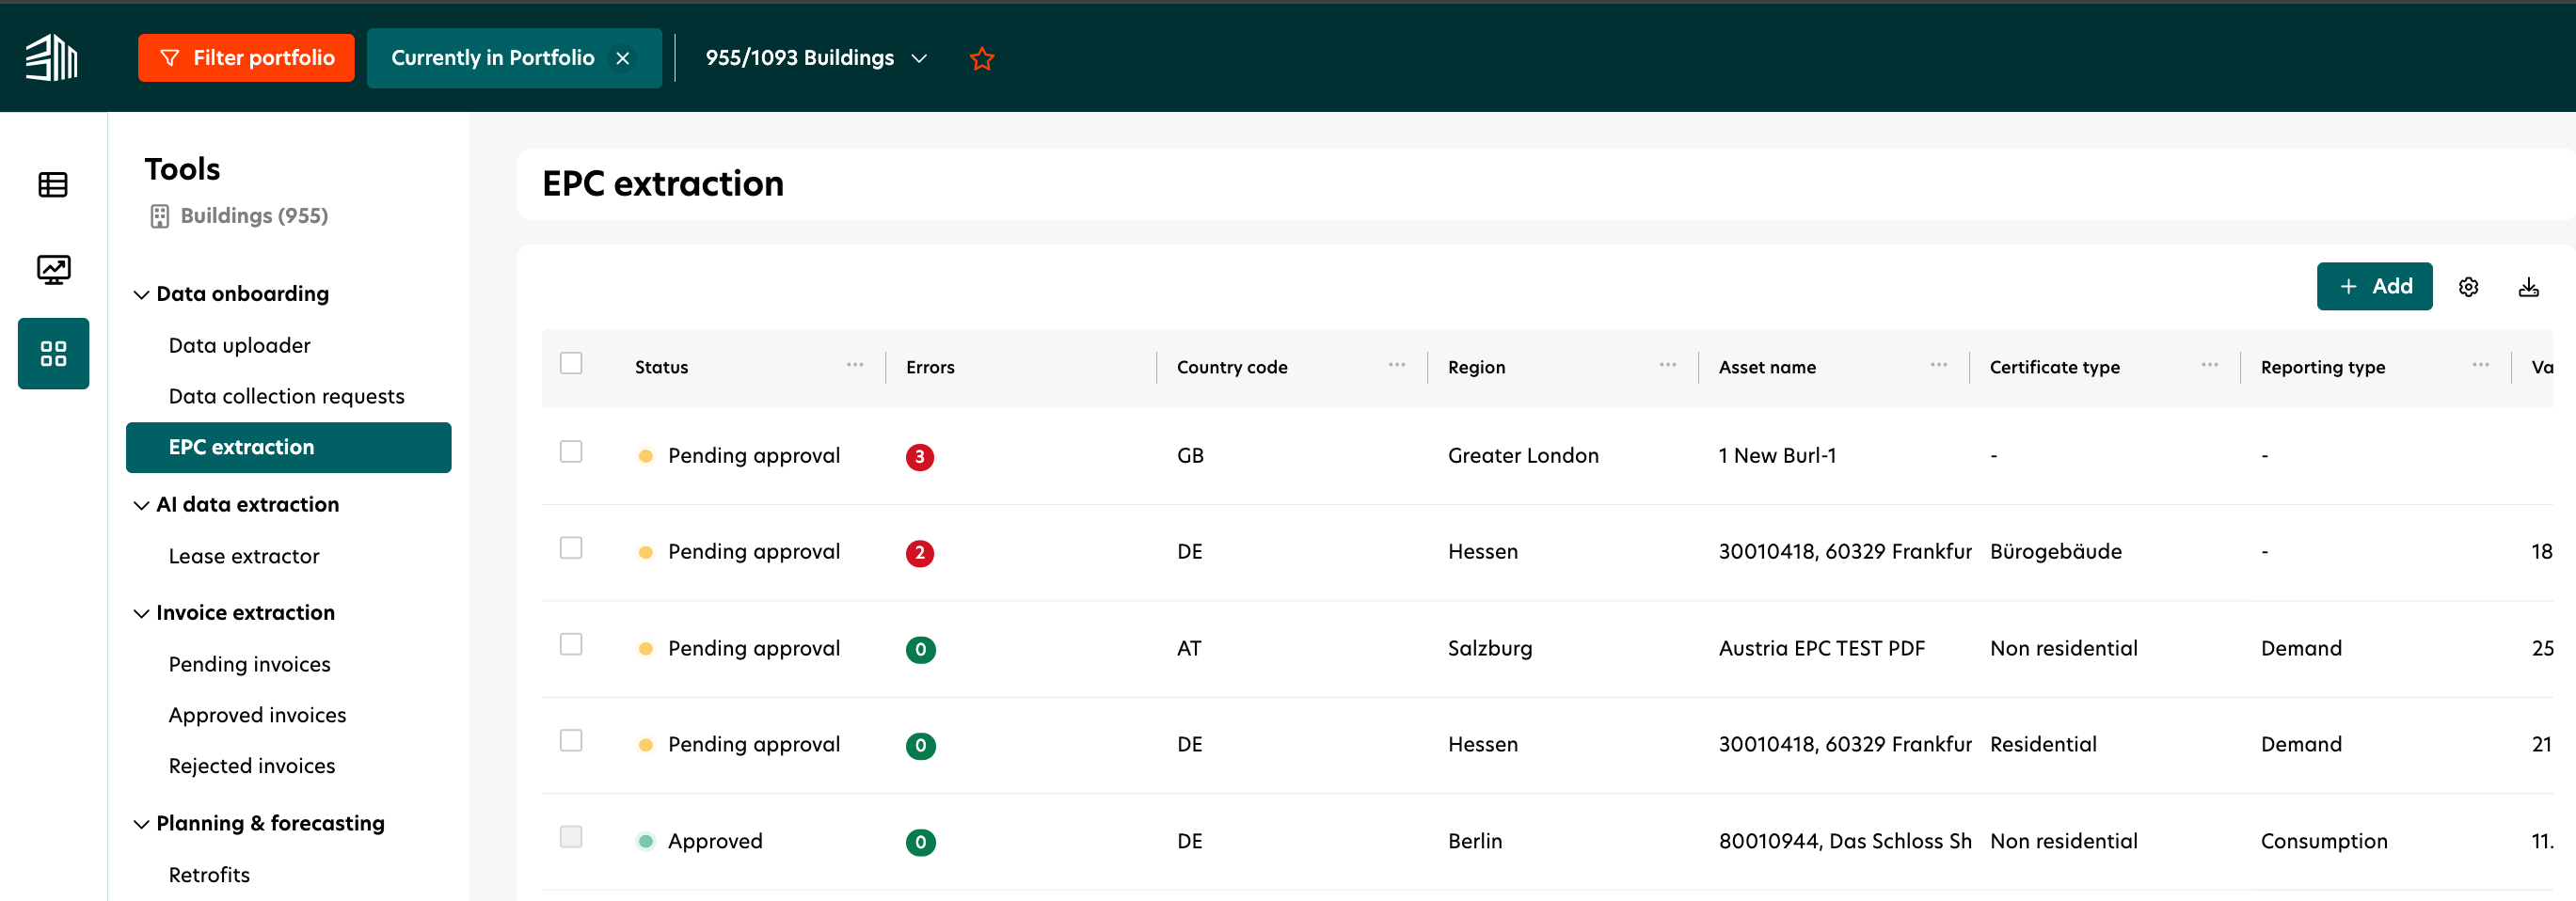Click the GB country code cell
The width and height of the screenshot is (2576, 901).
1190,456
